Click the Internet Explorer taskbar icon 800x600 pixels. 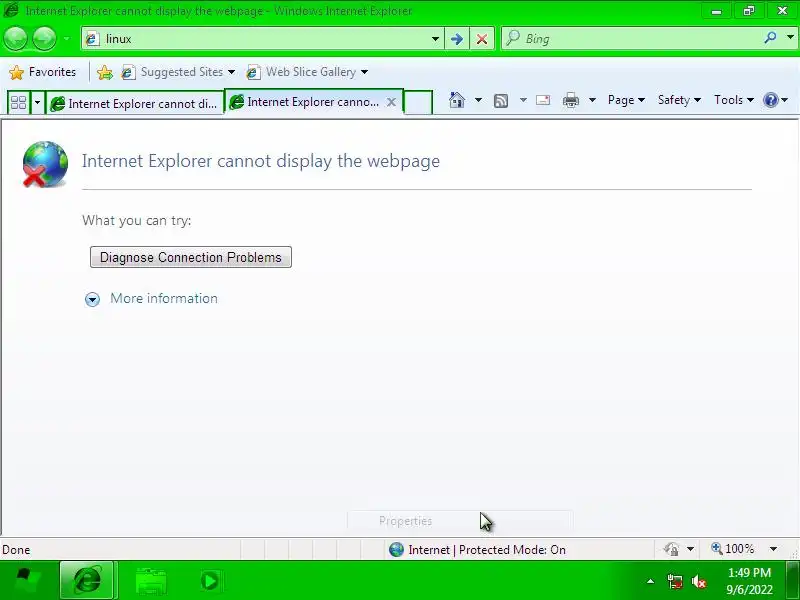pos(87,580)
